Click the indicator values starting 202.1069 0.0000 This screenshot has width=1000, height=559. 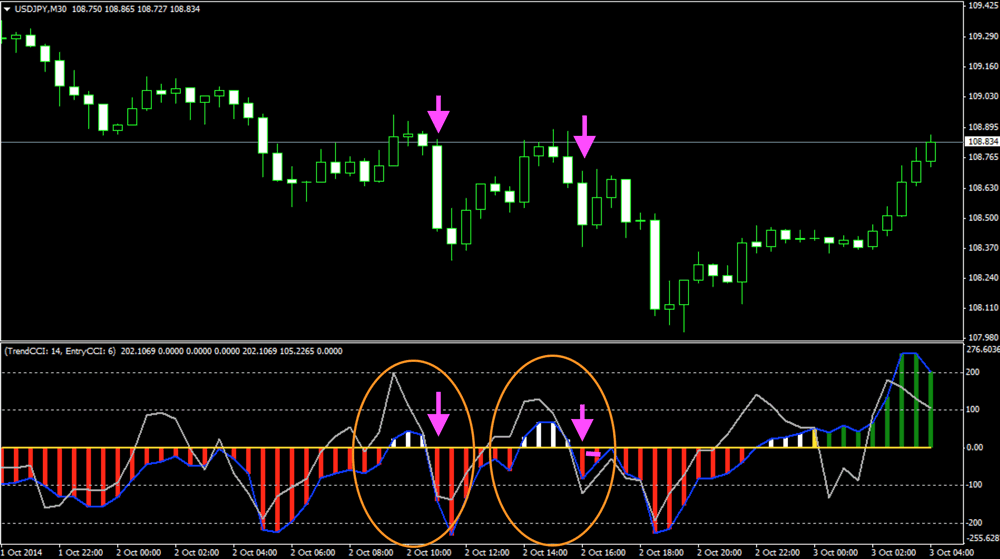232,351
